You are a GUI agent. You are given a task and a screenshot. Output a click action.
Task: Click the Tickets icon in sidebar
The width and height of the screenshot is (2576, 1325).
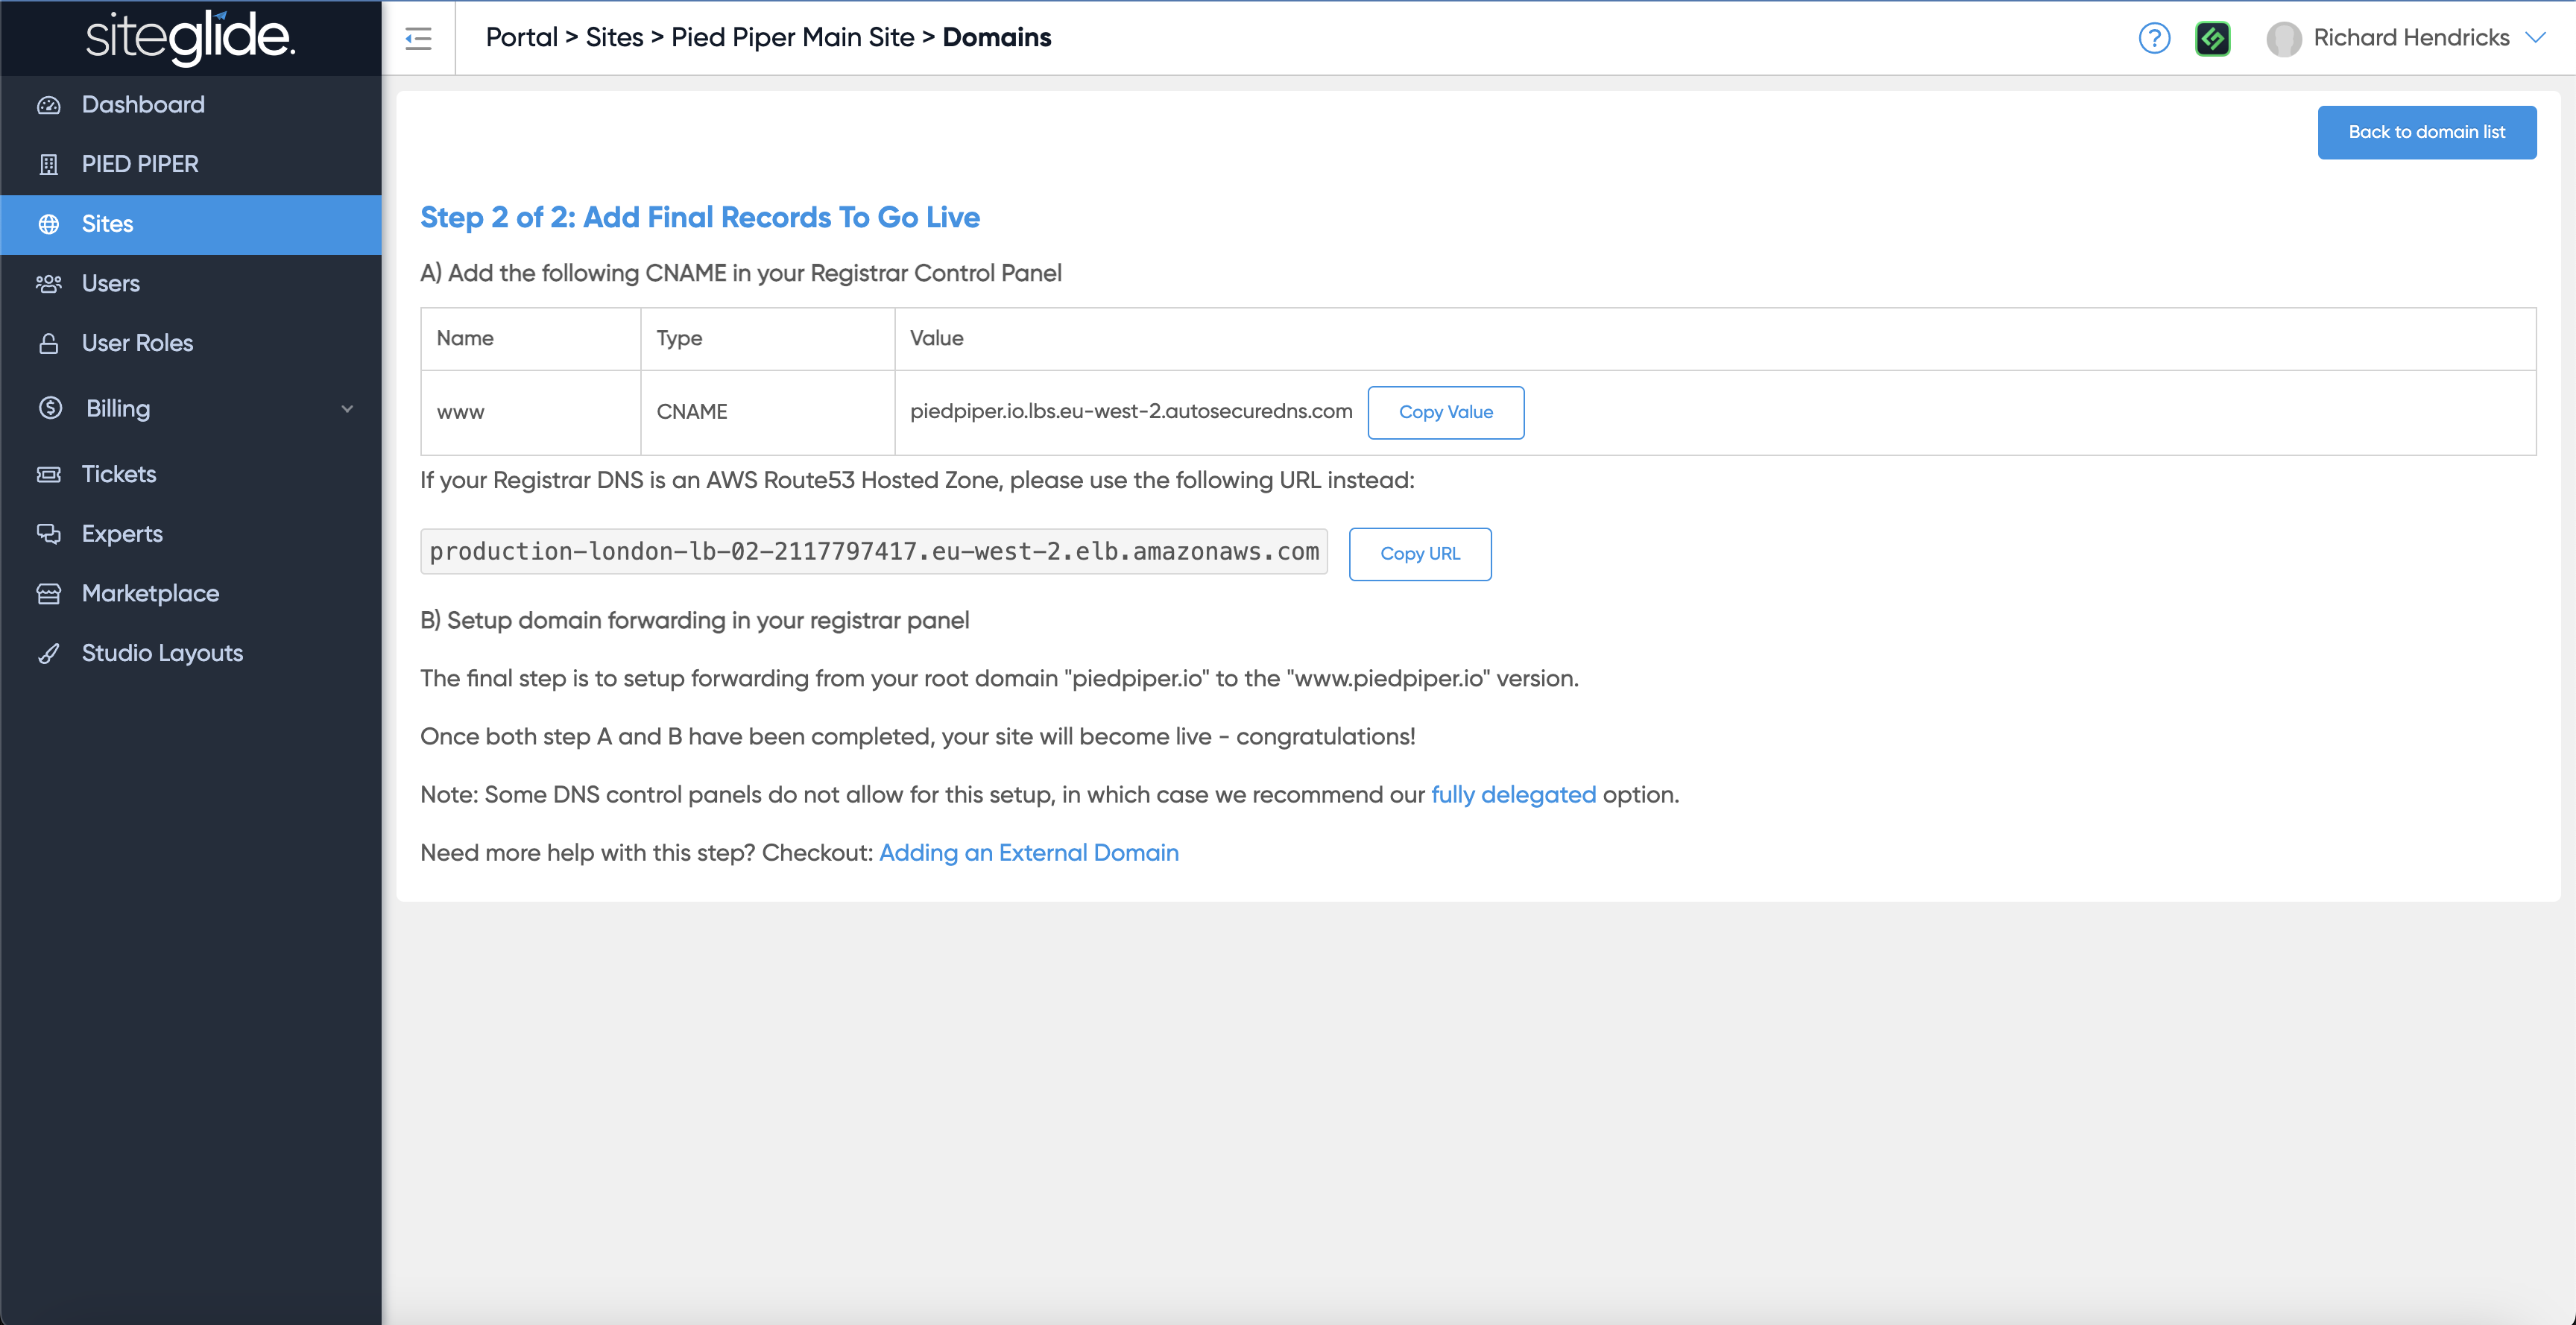click(49, 474)
